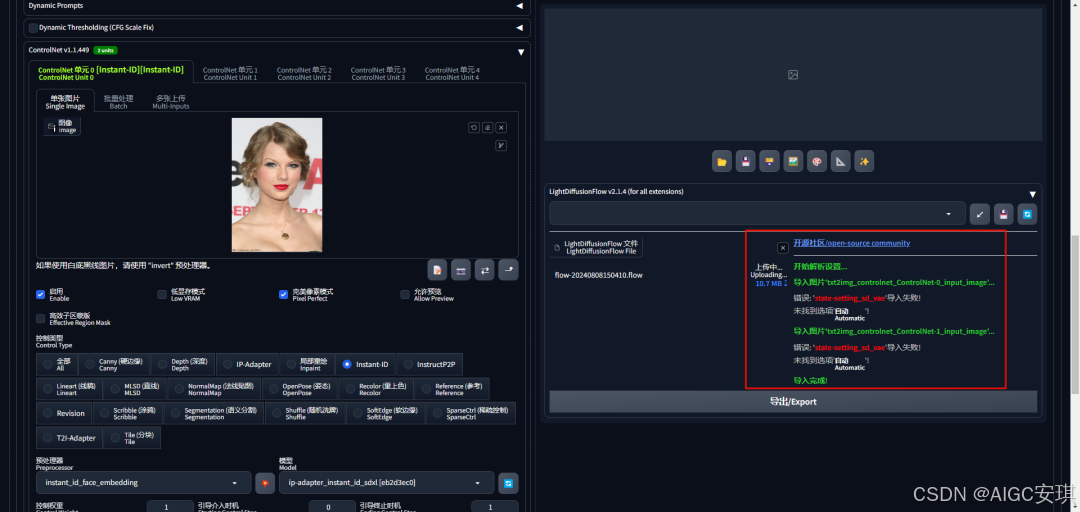Select the All control type radio
This screenshot has height=512, width=1080.
56,365
